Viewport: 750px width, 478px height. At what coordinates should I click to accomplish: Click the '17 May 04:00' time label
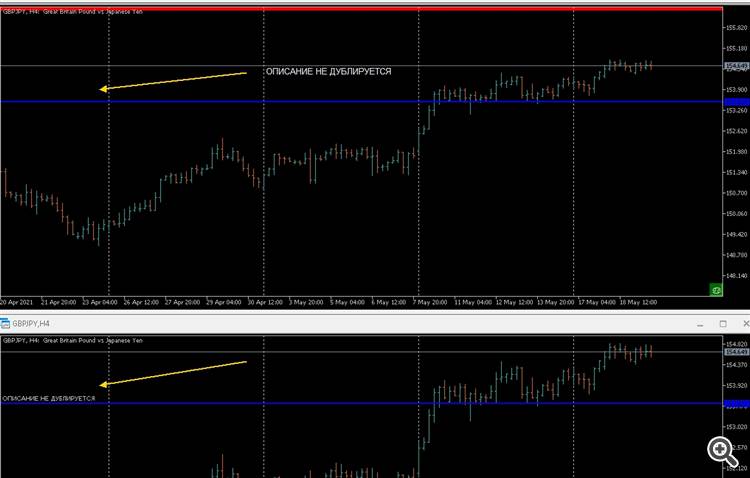coord(597,302)
